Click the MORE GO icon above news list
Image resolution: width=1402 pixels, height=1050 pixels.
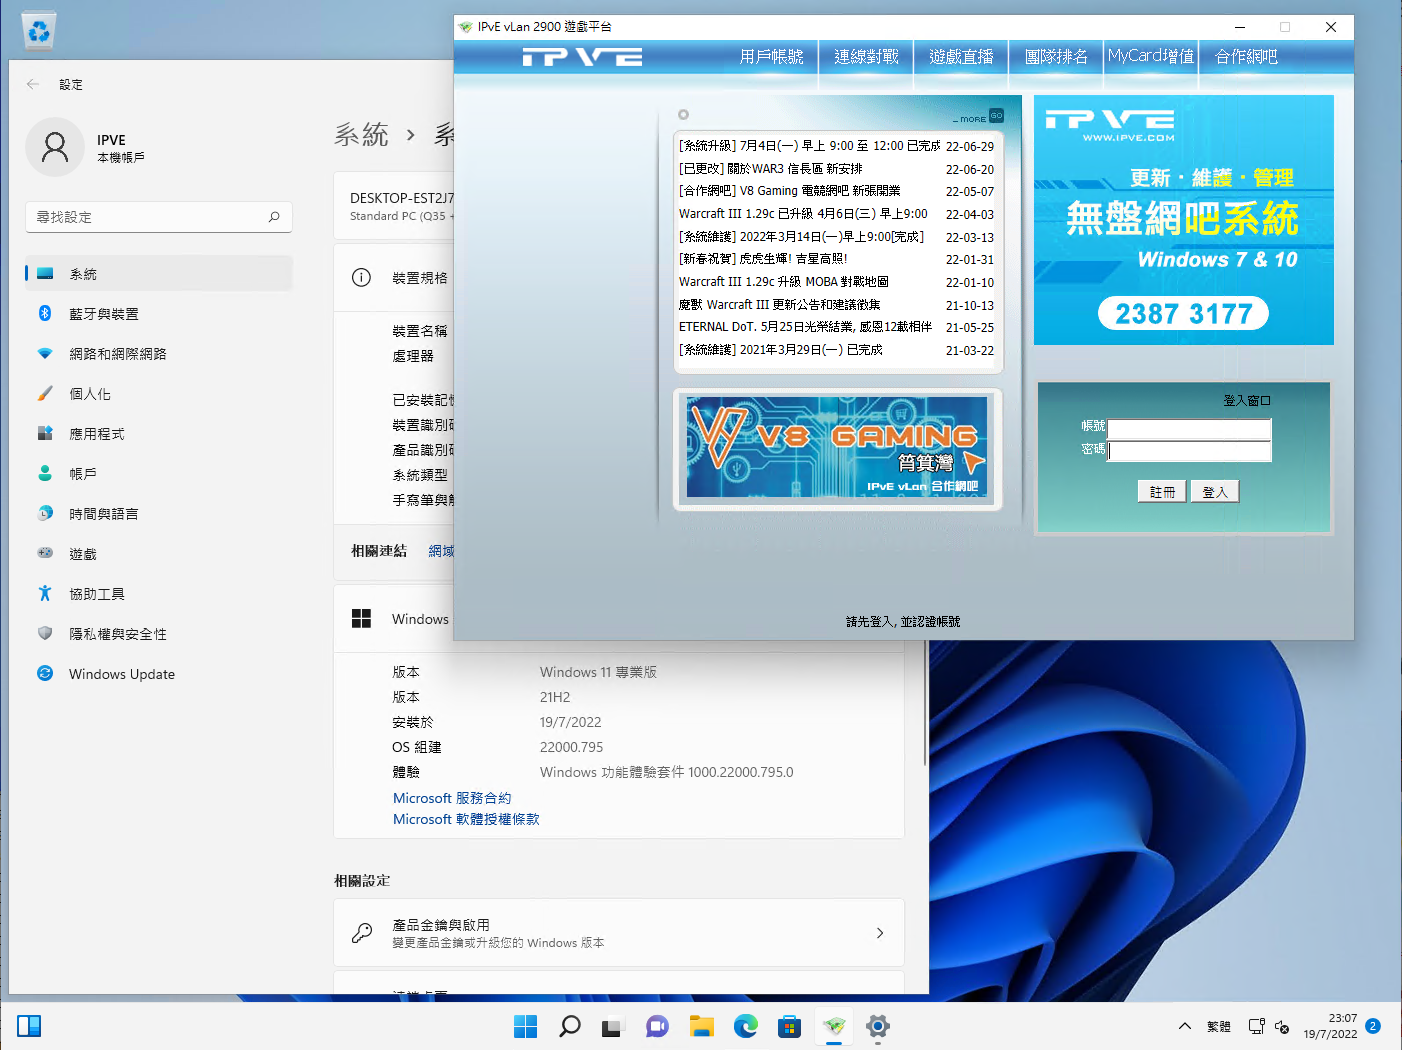pyautogui.click(x=995, y=116)
